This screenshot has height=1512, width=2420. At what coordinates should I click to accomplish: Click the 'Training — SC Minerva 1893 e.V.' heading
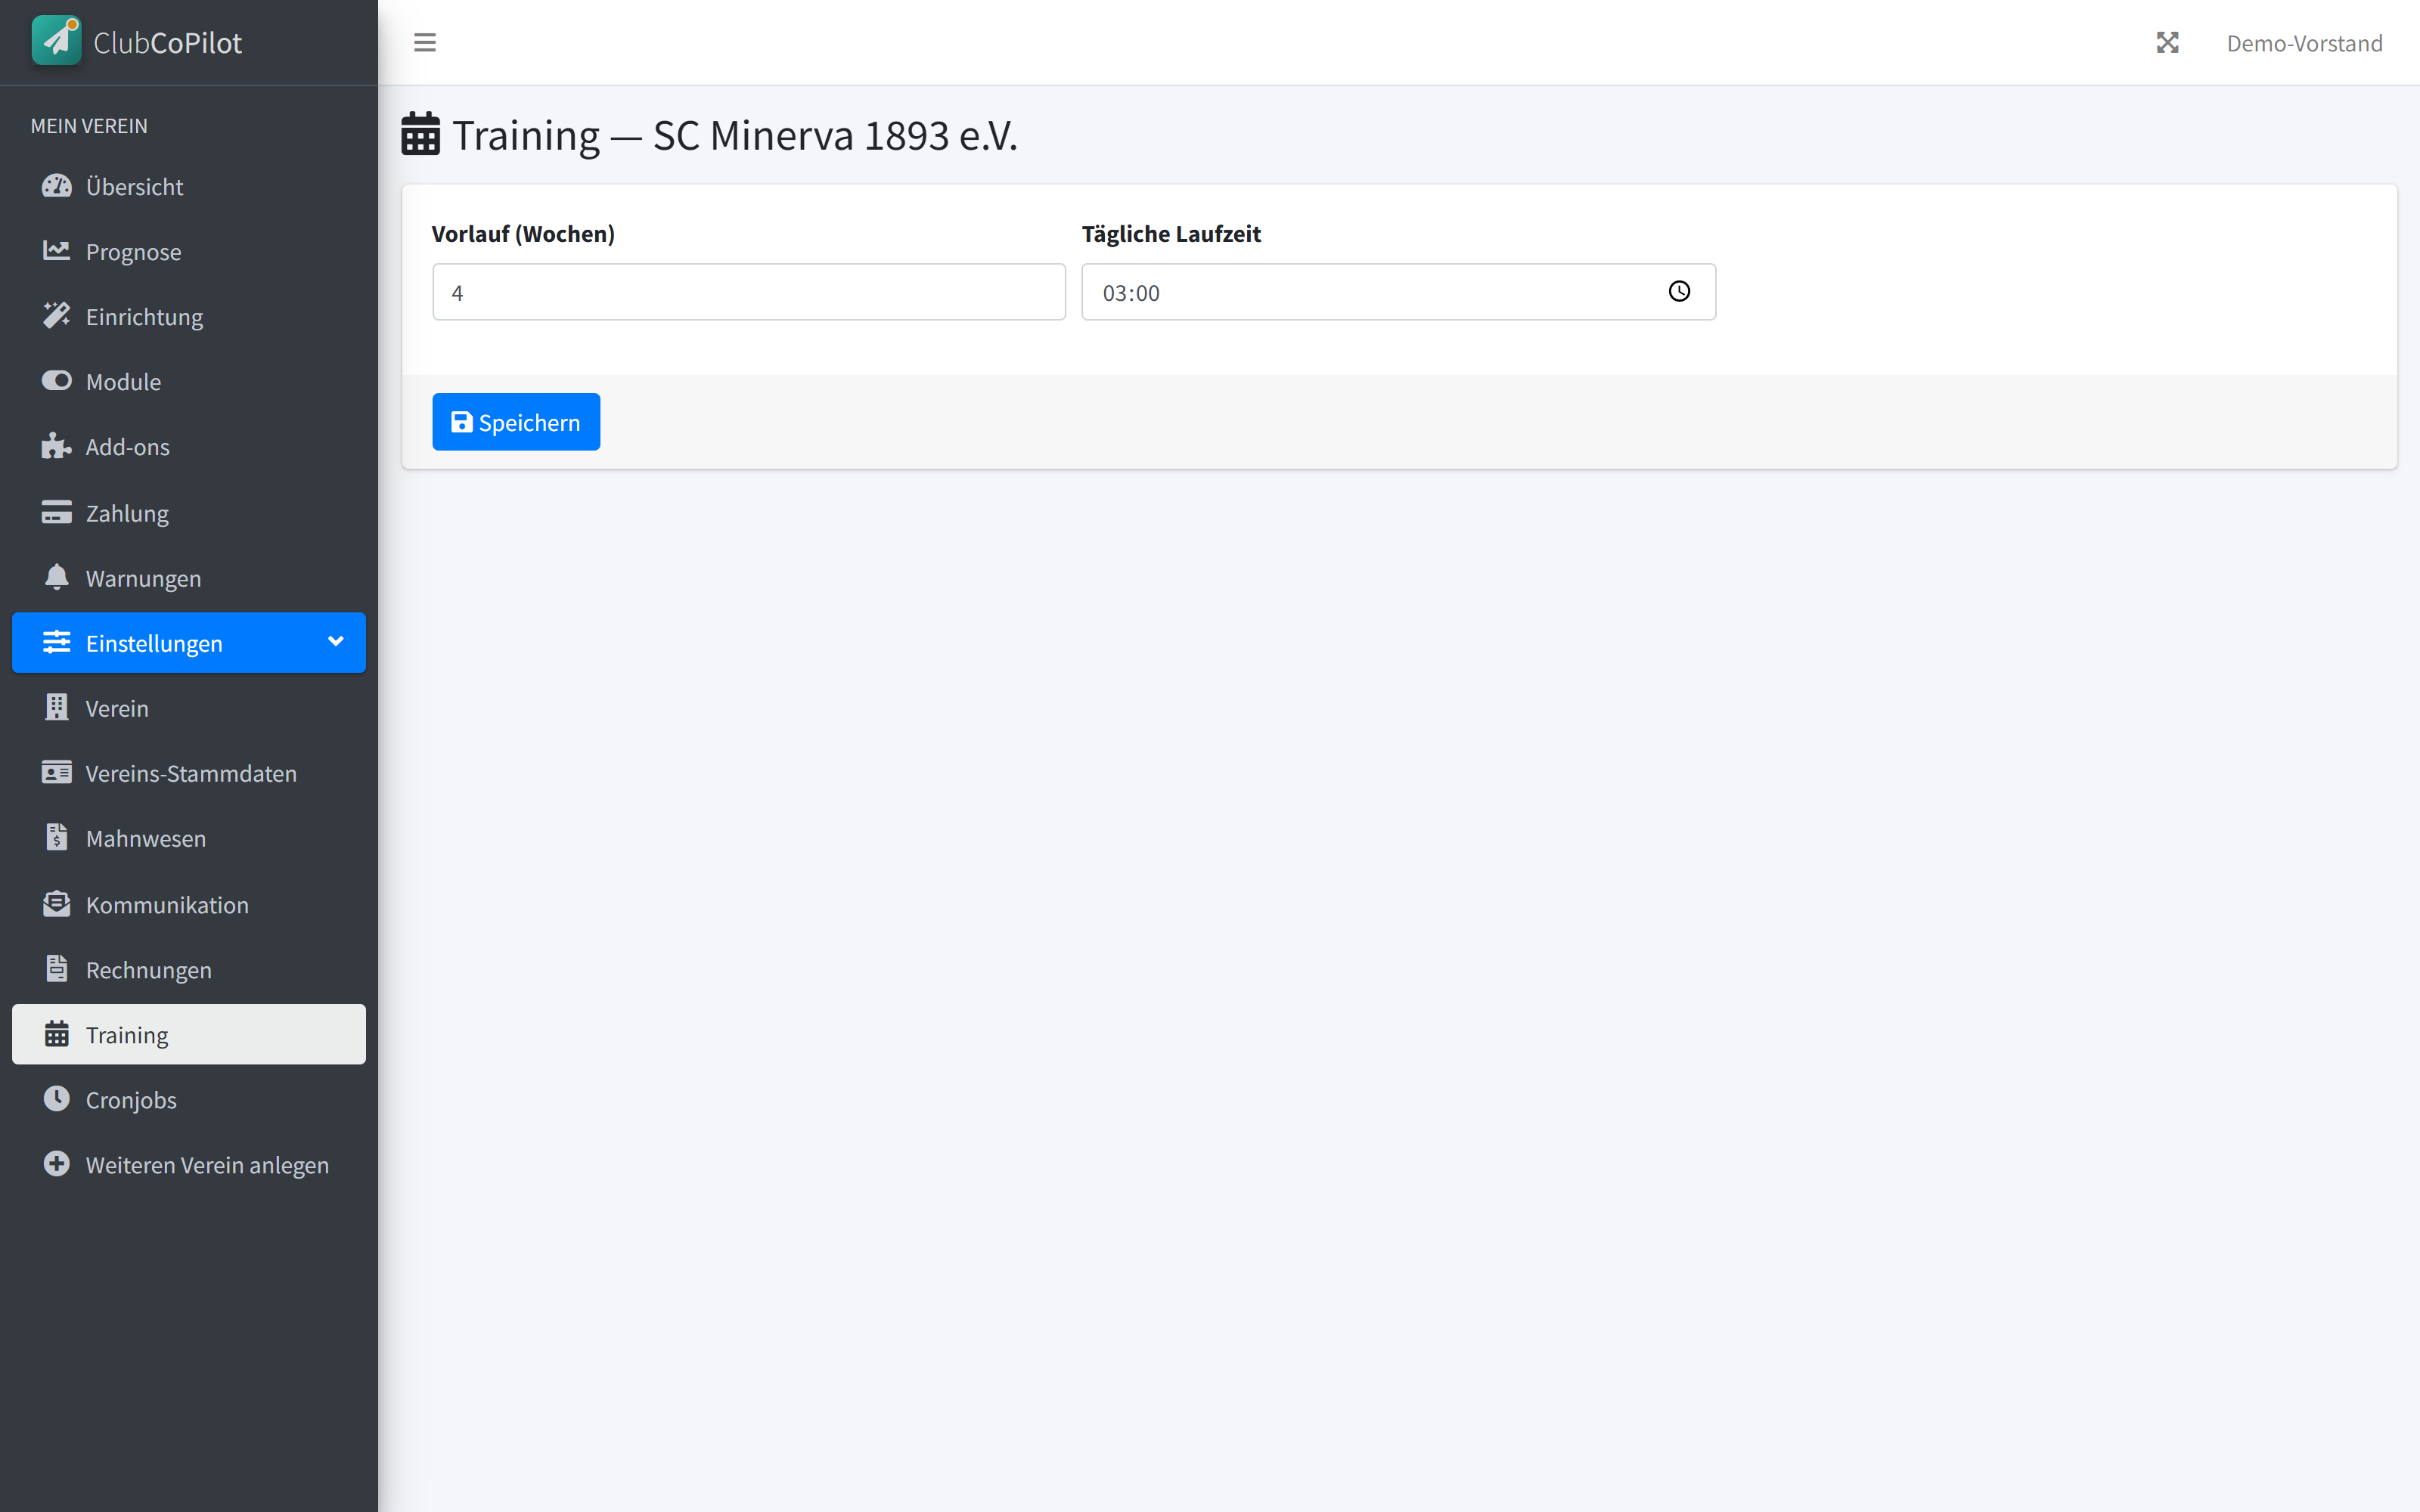pyautogui.click(x=735, y=135)
